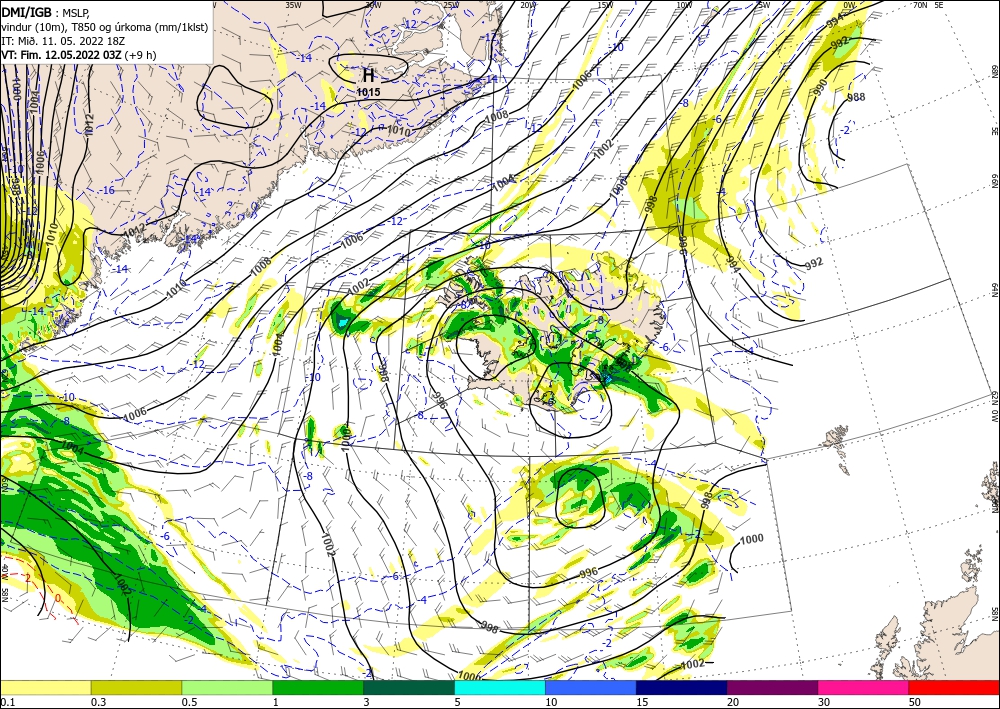Click the light green 0.5–1 legend swatch
This screenshot has height=709, width=1000.
(x=227, y=687)
